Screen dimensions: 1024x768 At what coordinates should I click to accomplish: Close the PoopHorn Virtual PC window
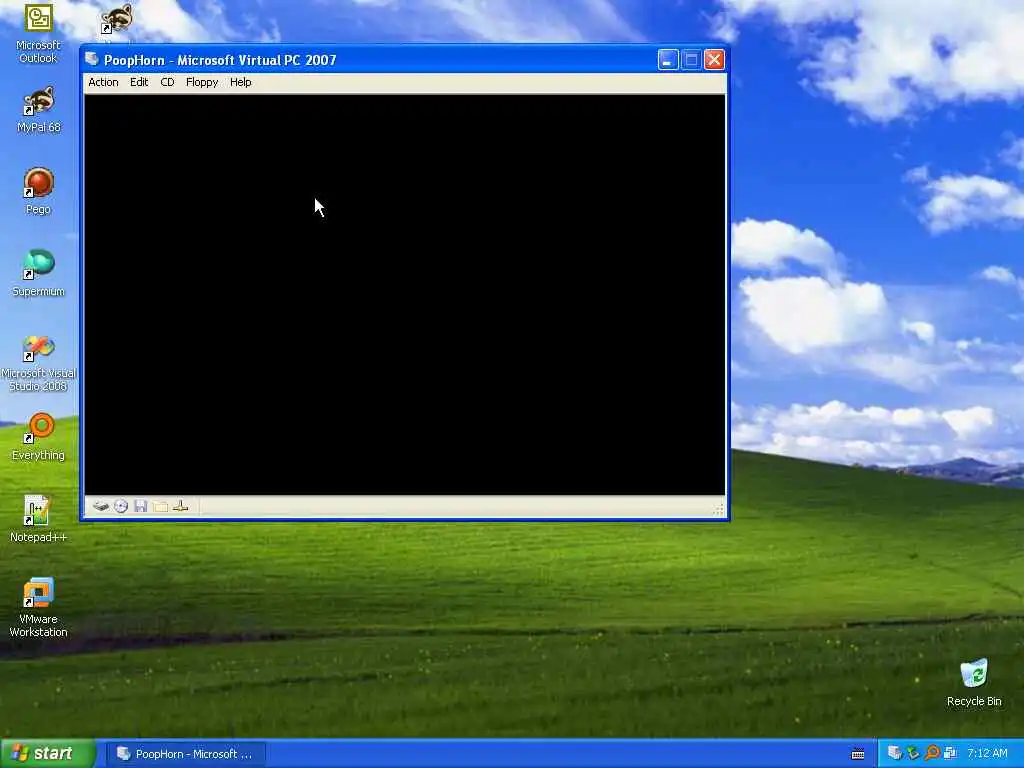click(714, 60)
